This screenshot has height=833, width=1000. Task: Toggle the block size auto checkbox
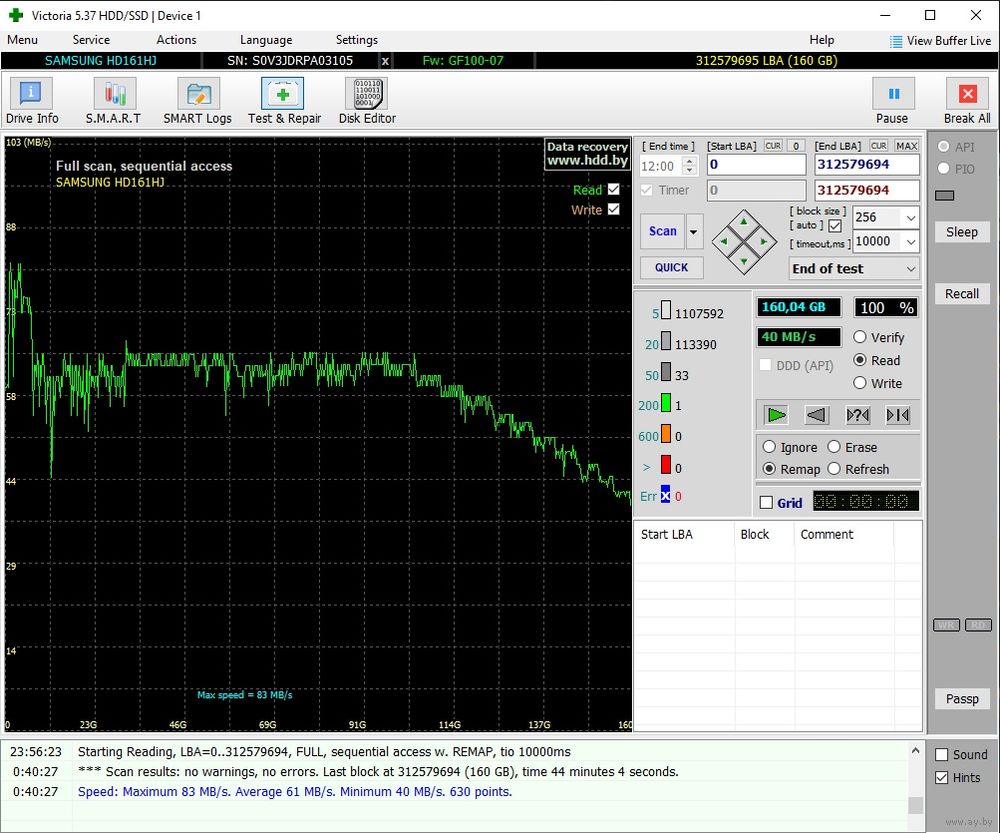click(835, 226)
